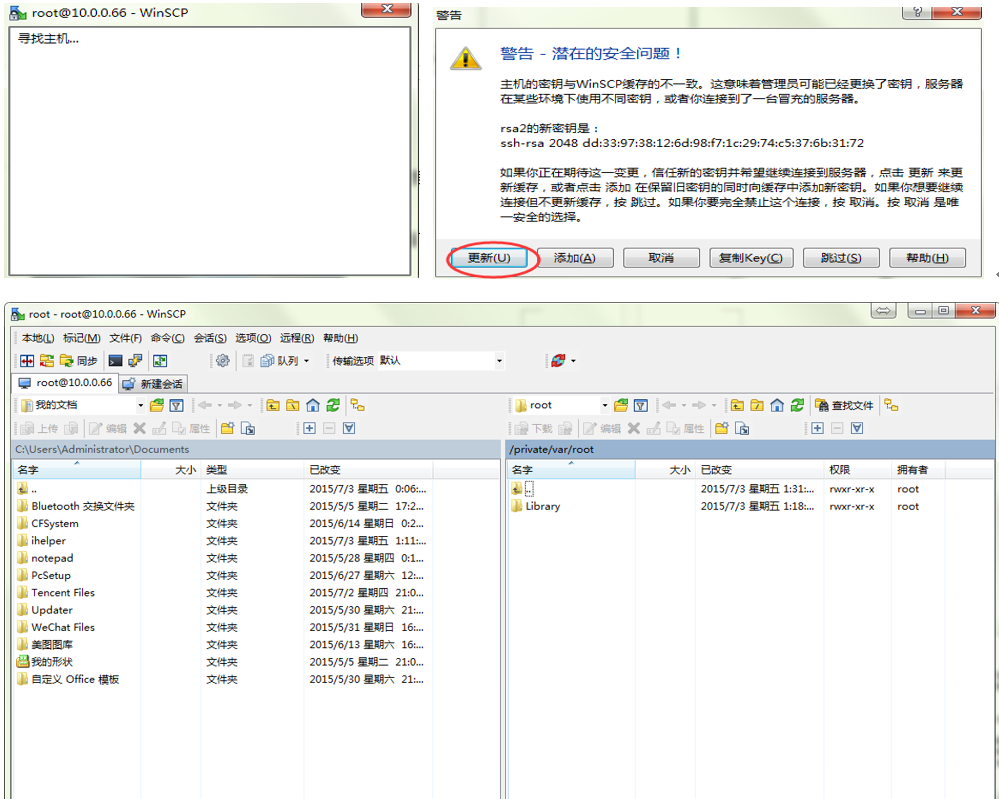The height and width of the screenshot is (799, 999).
Task: Open the 标记(M) menu
Action: [x=82, y=338]
